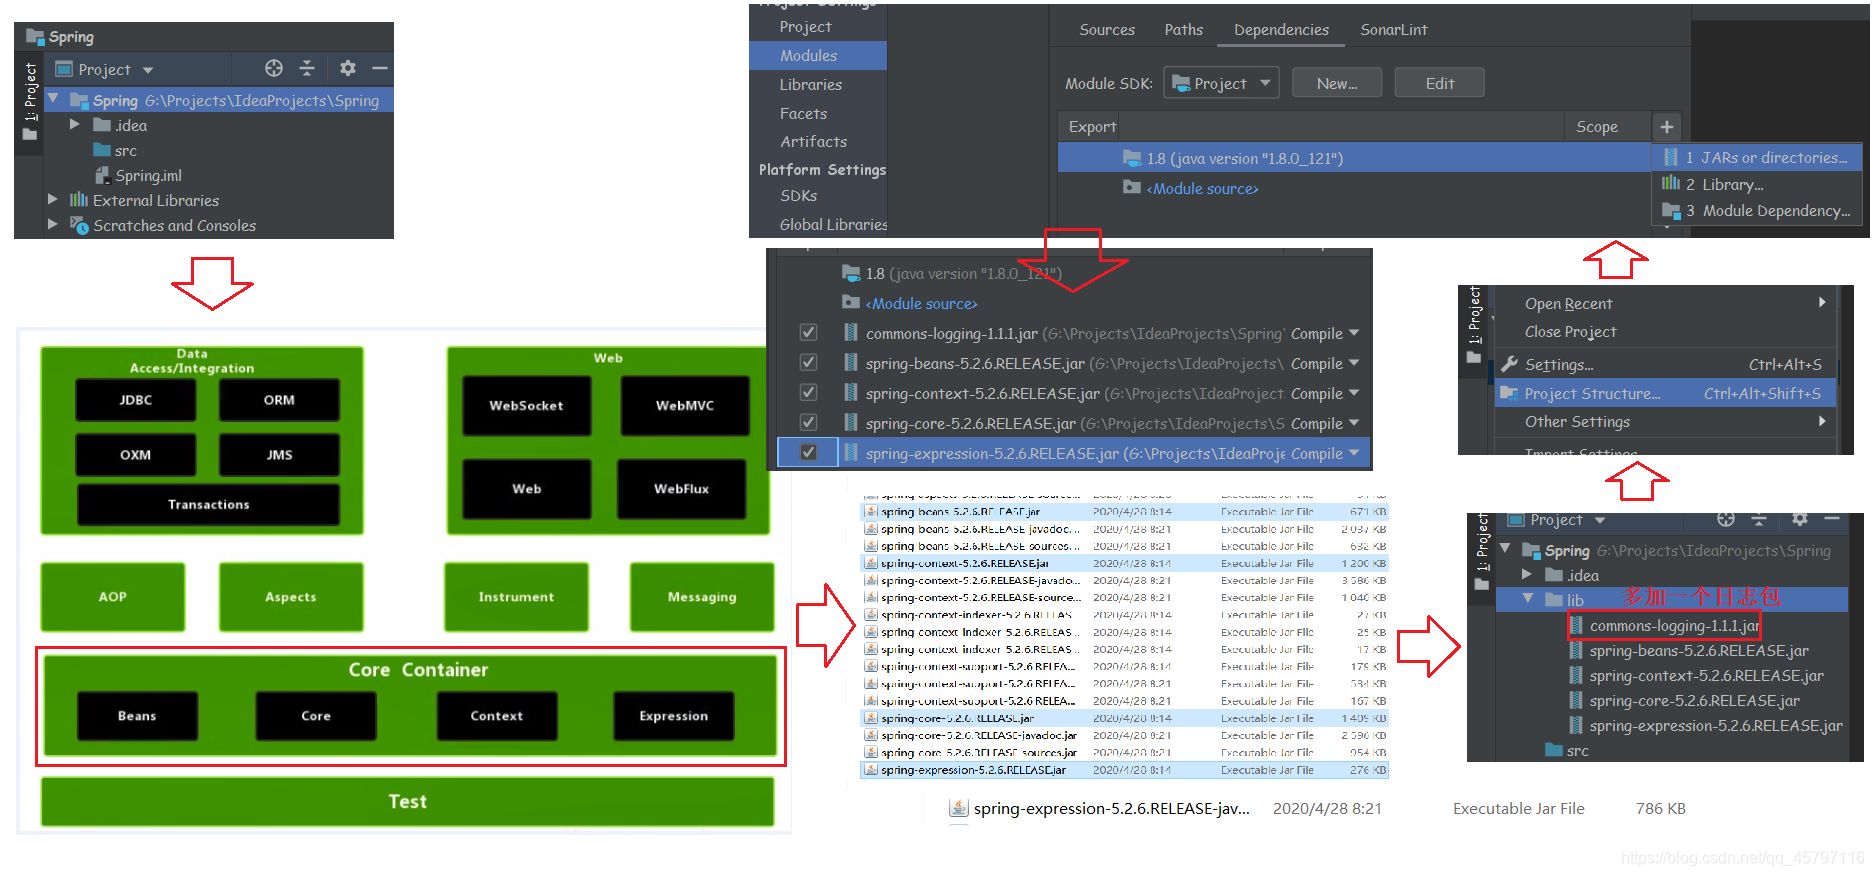Toggle export checkbox for spring-context-5.2.6.RELEASE.jar
This screenshot has height=876, width=1874.
[x=808, y=392]
